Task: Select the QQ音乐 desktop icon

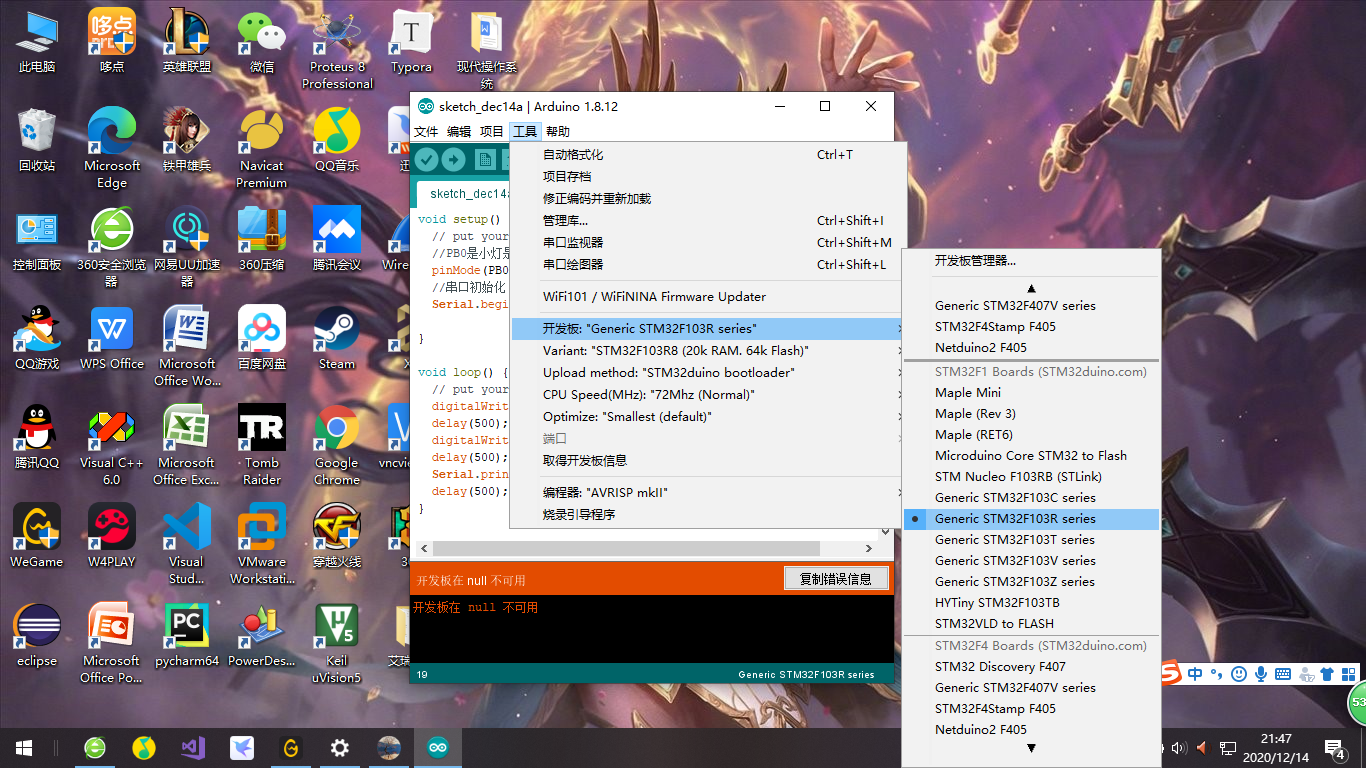Action: (x=337, y=141)
